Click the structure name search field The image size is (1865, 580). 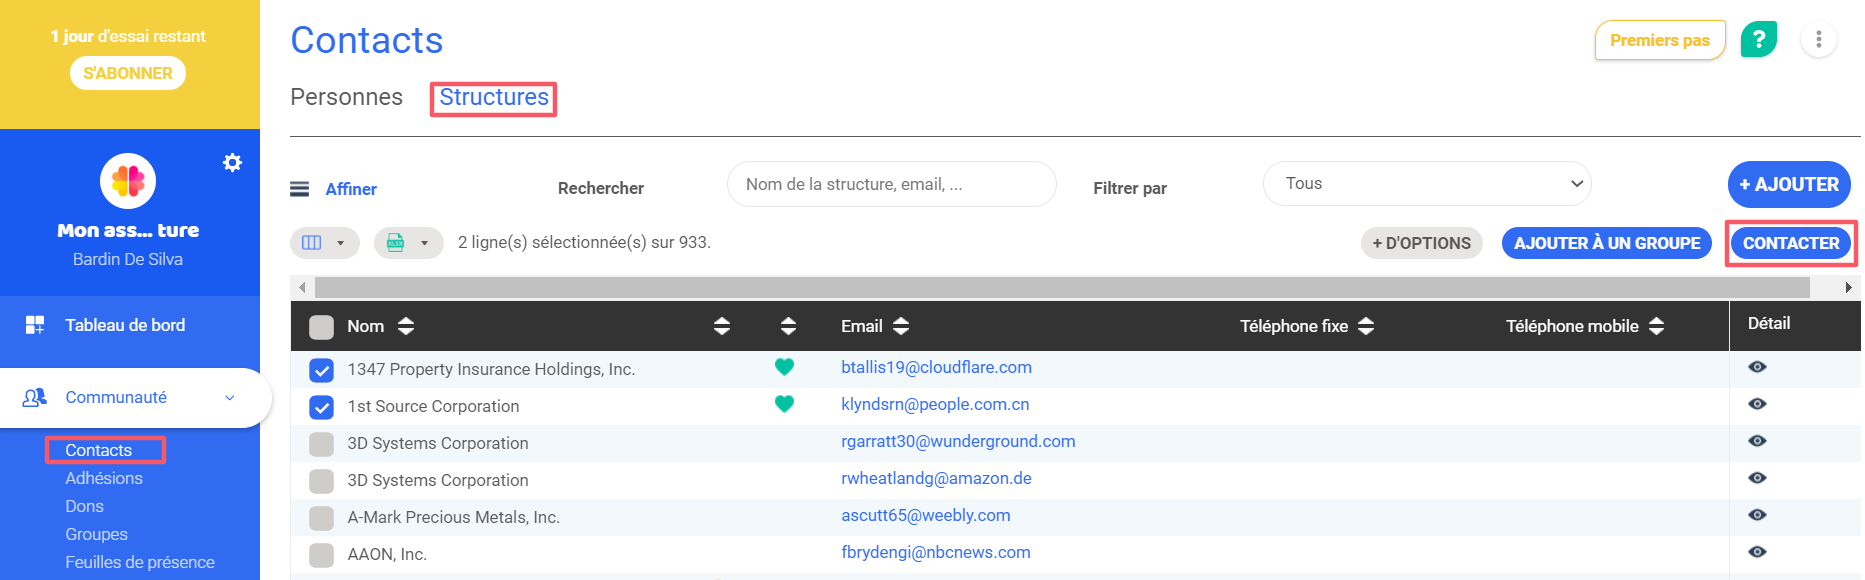point(890,184)
